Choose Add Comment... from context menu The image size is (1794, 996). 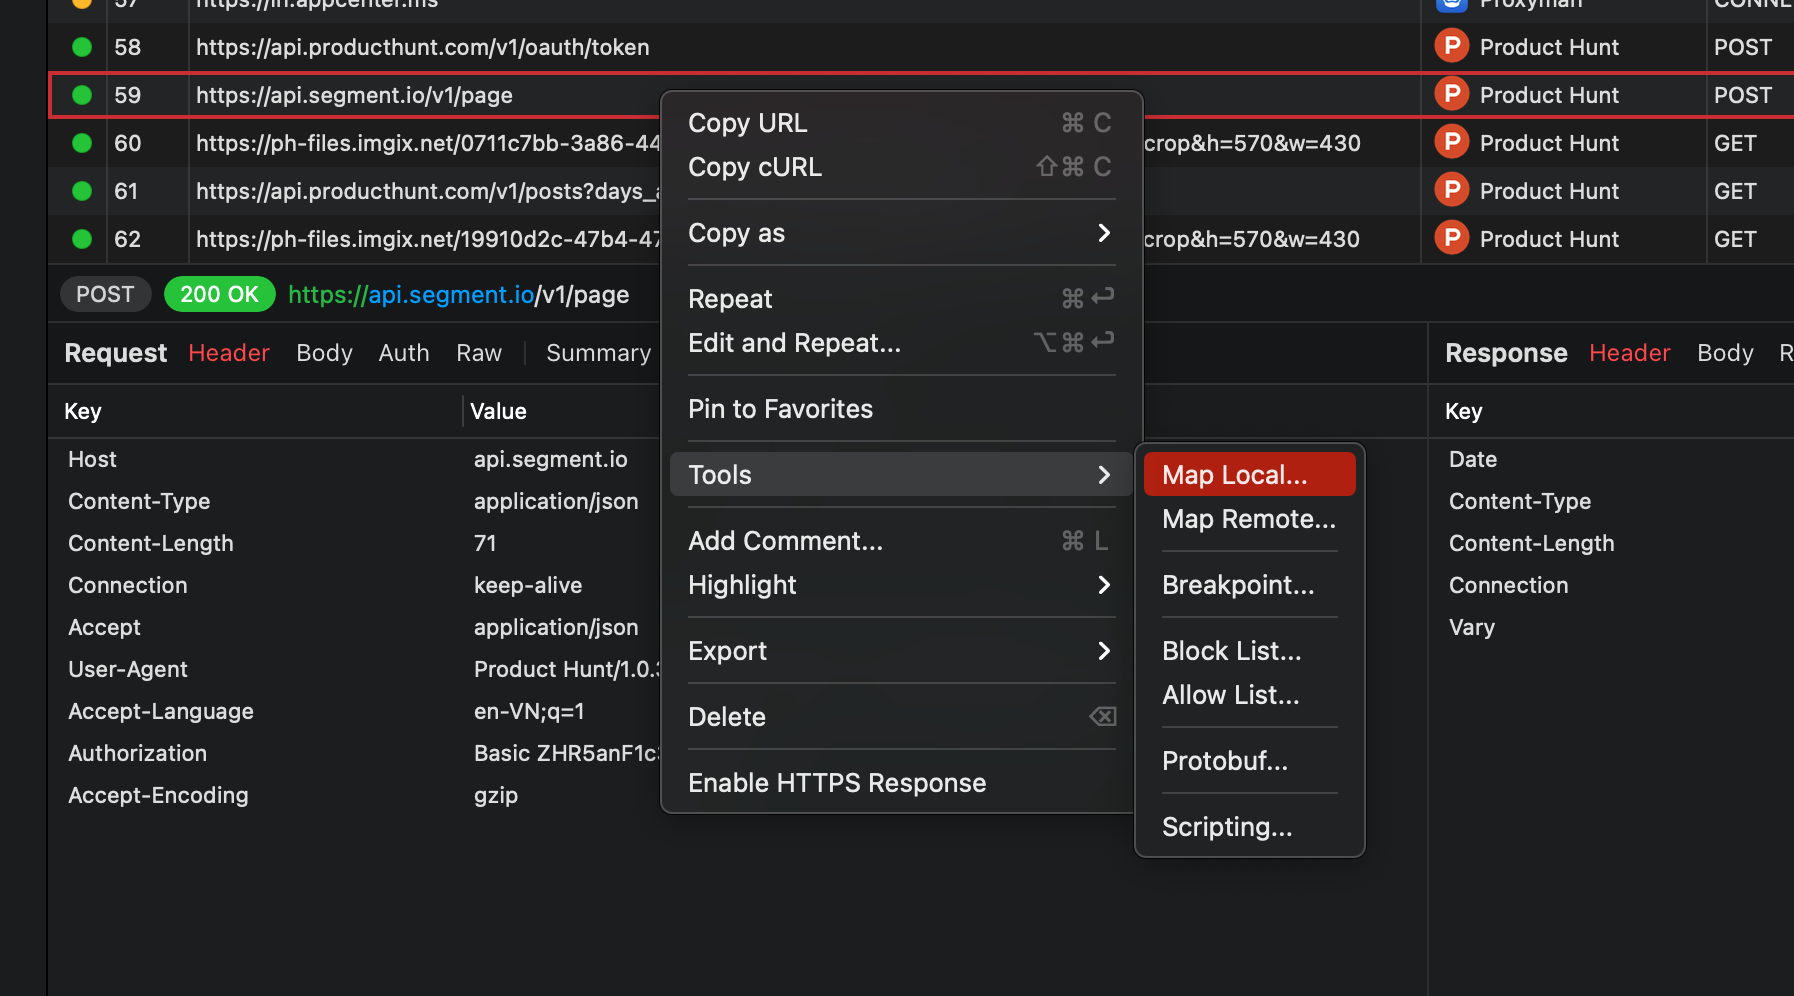[x=901, y=541]
